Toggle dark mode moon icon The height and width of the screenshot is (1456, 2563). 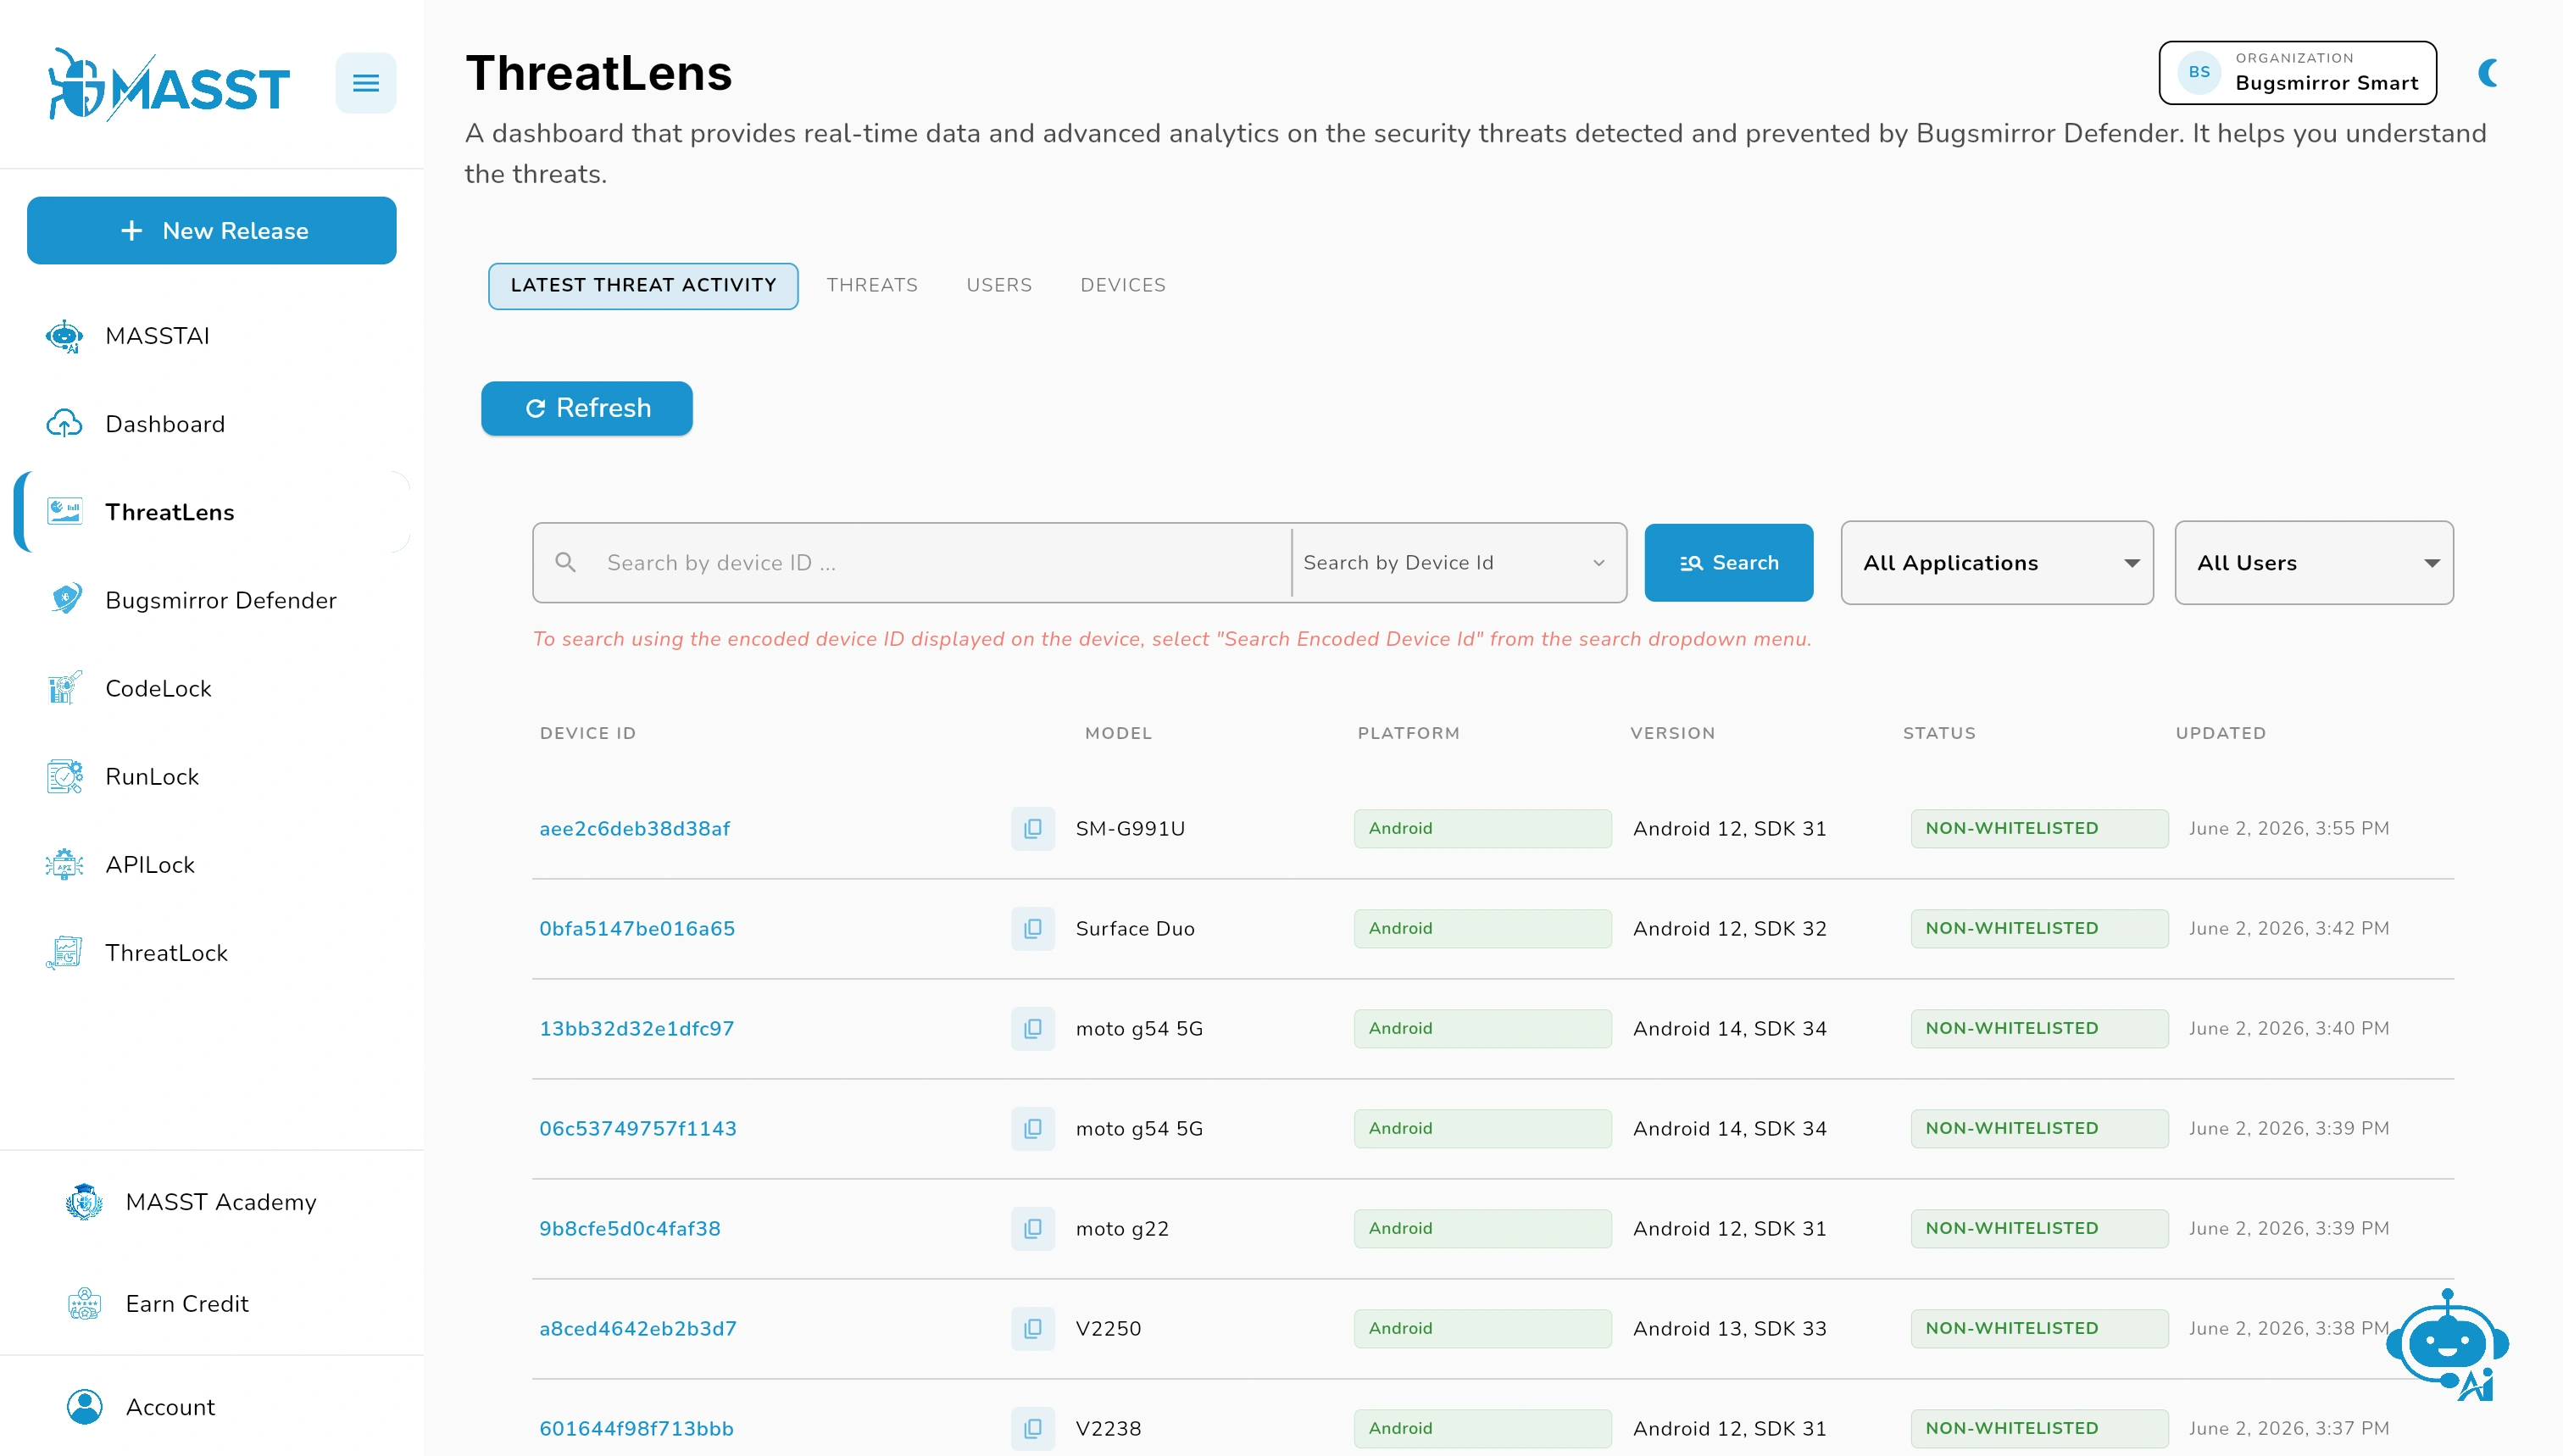2488,73
